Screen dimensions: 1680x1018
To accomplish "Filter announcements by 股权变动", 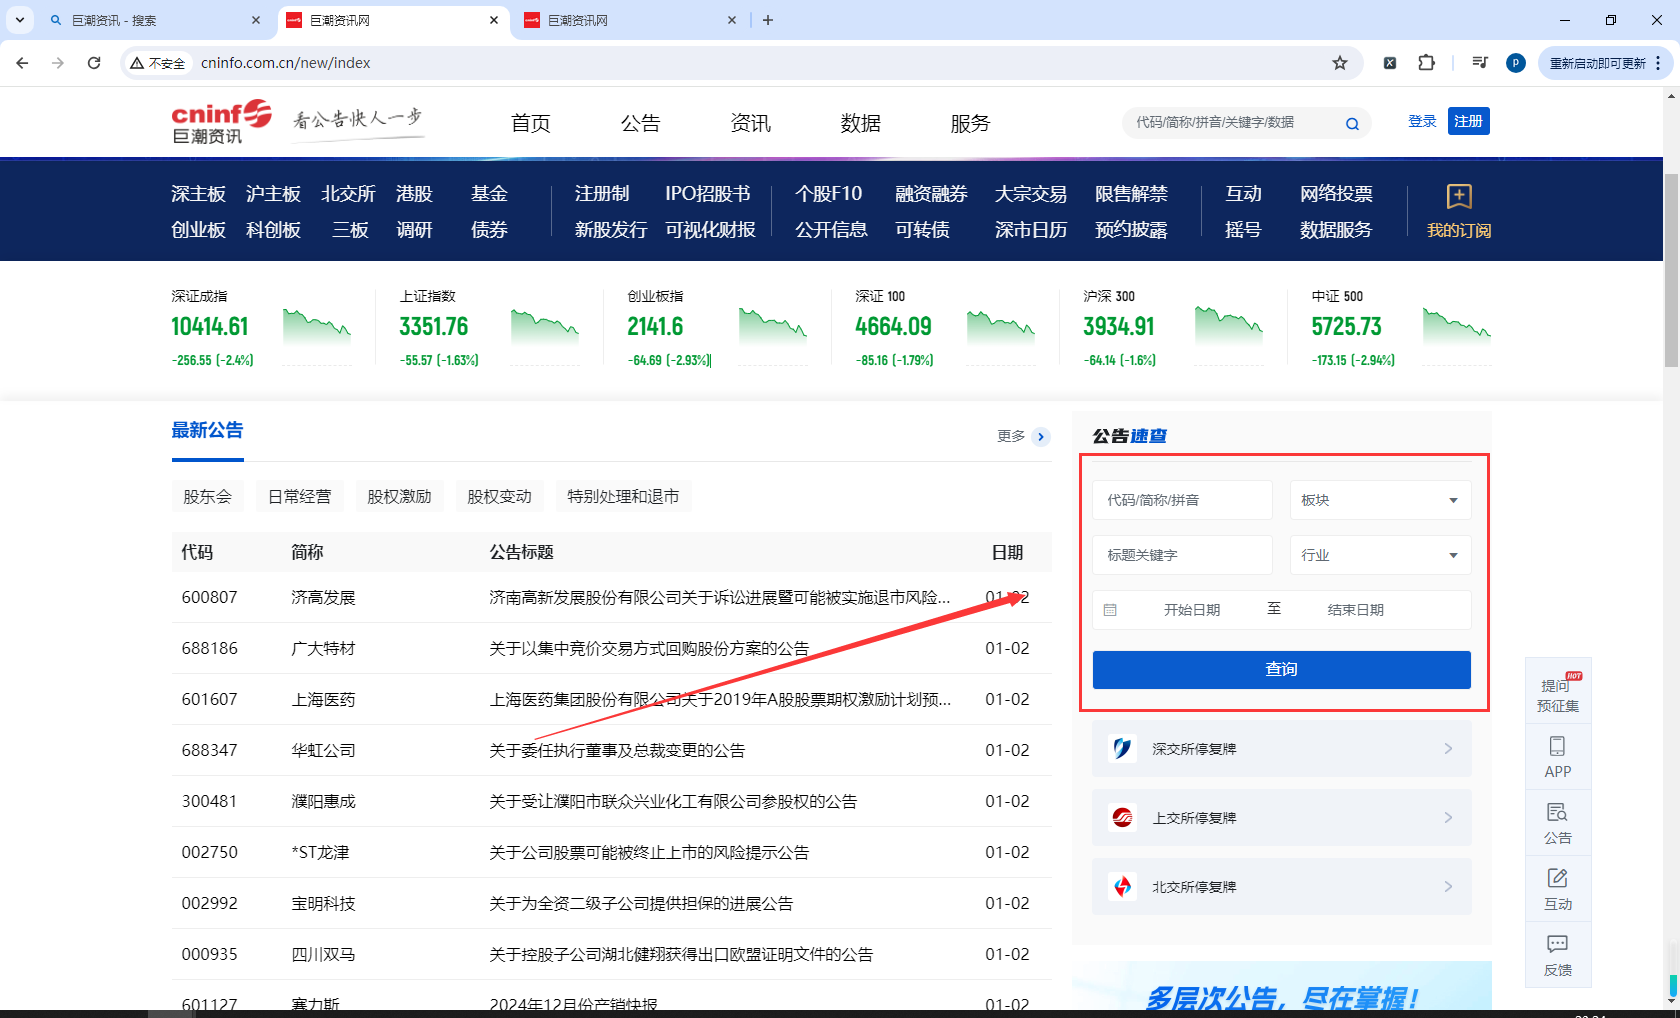I will pyautogui.click(x=500, y=497).
